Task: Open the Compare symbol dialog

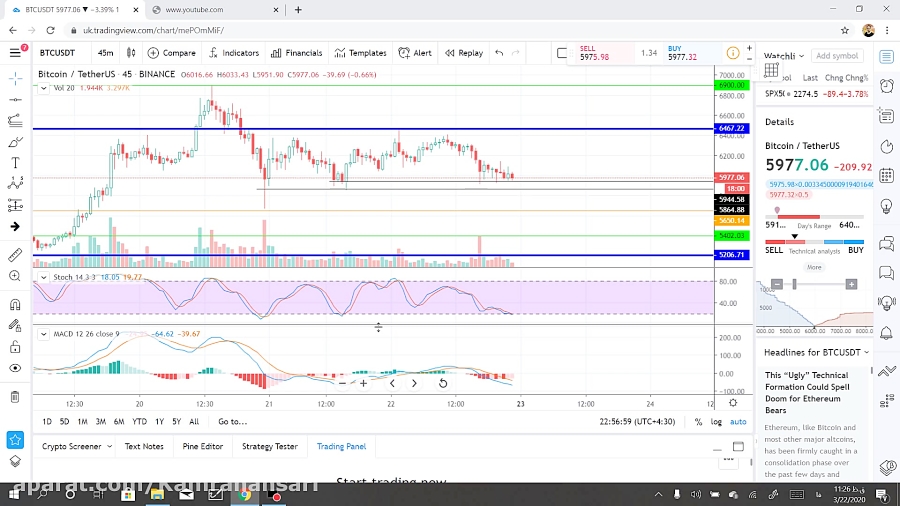Action: pos(172,53)
